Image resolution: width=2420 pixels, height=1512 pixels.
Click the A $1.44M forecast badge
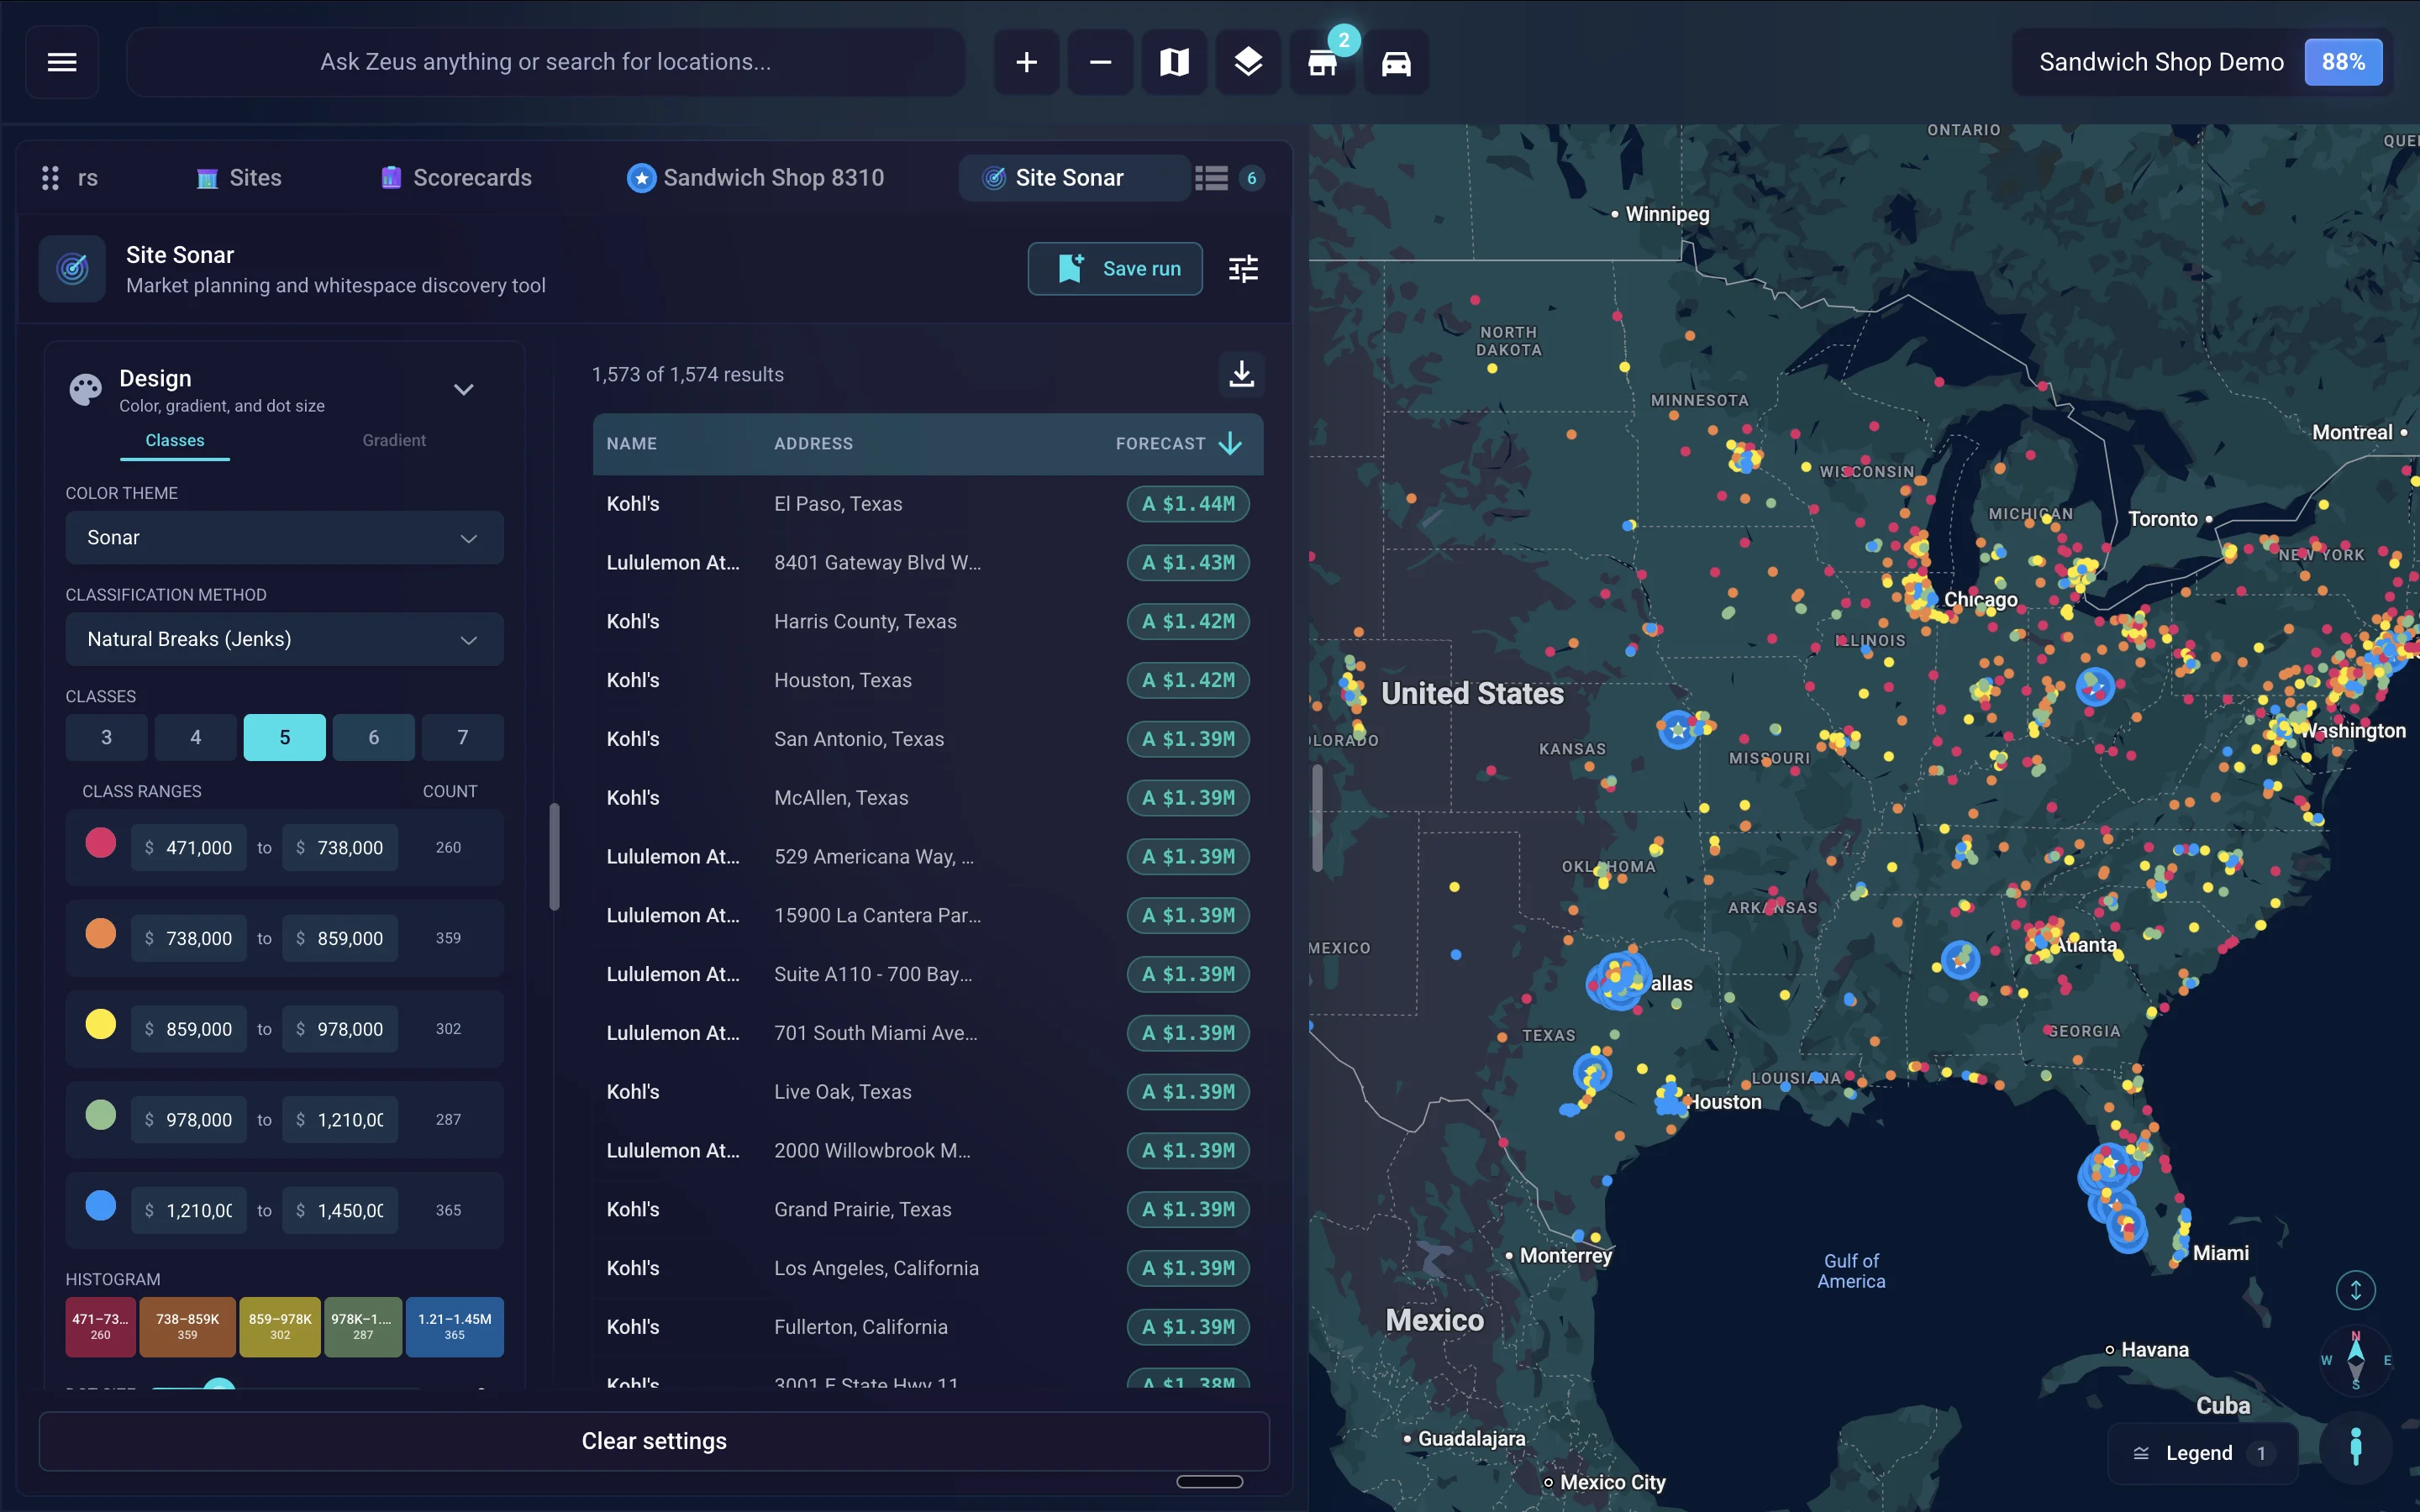click(1188, 504)
